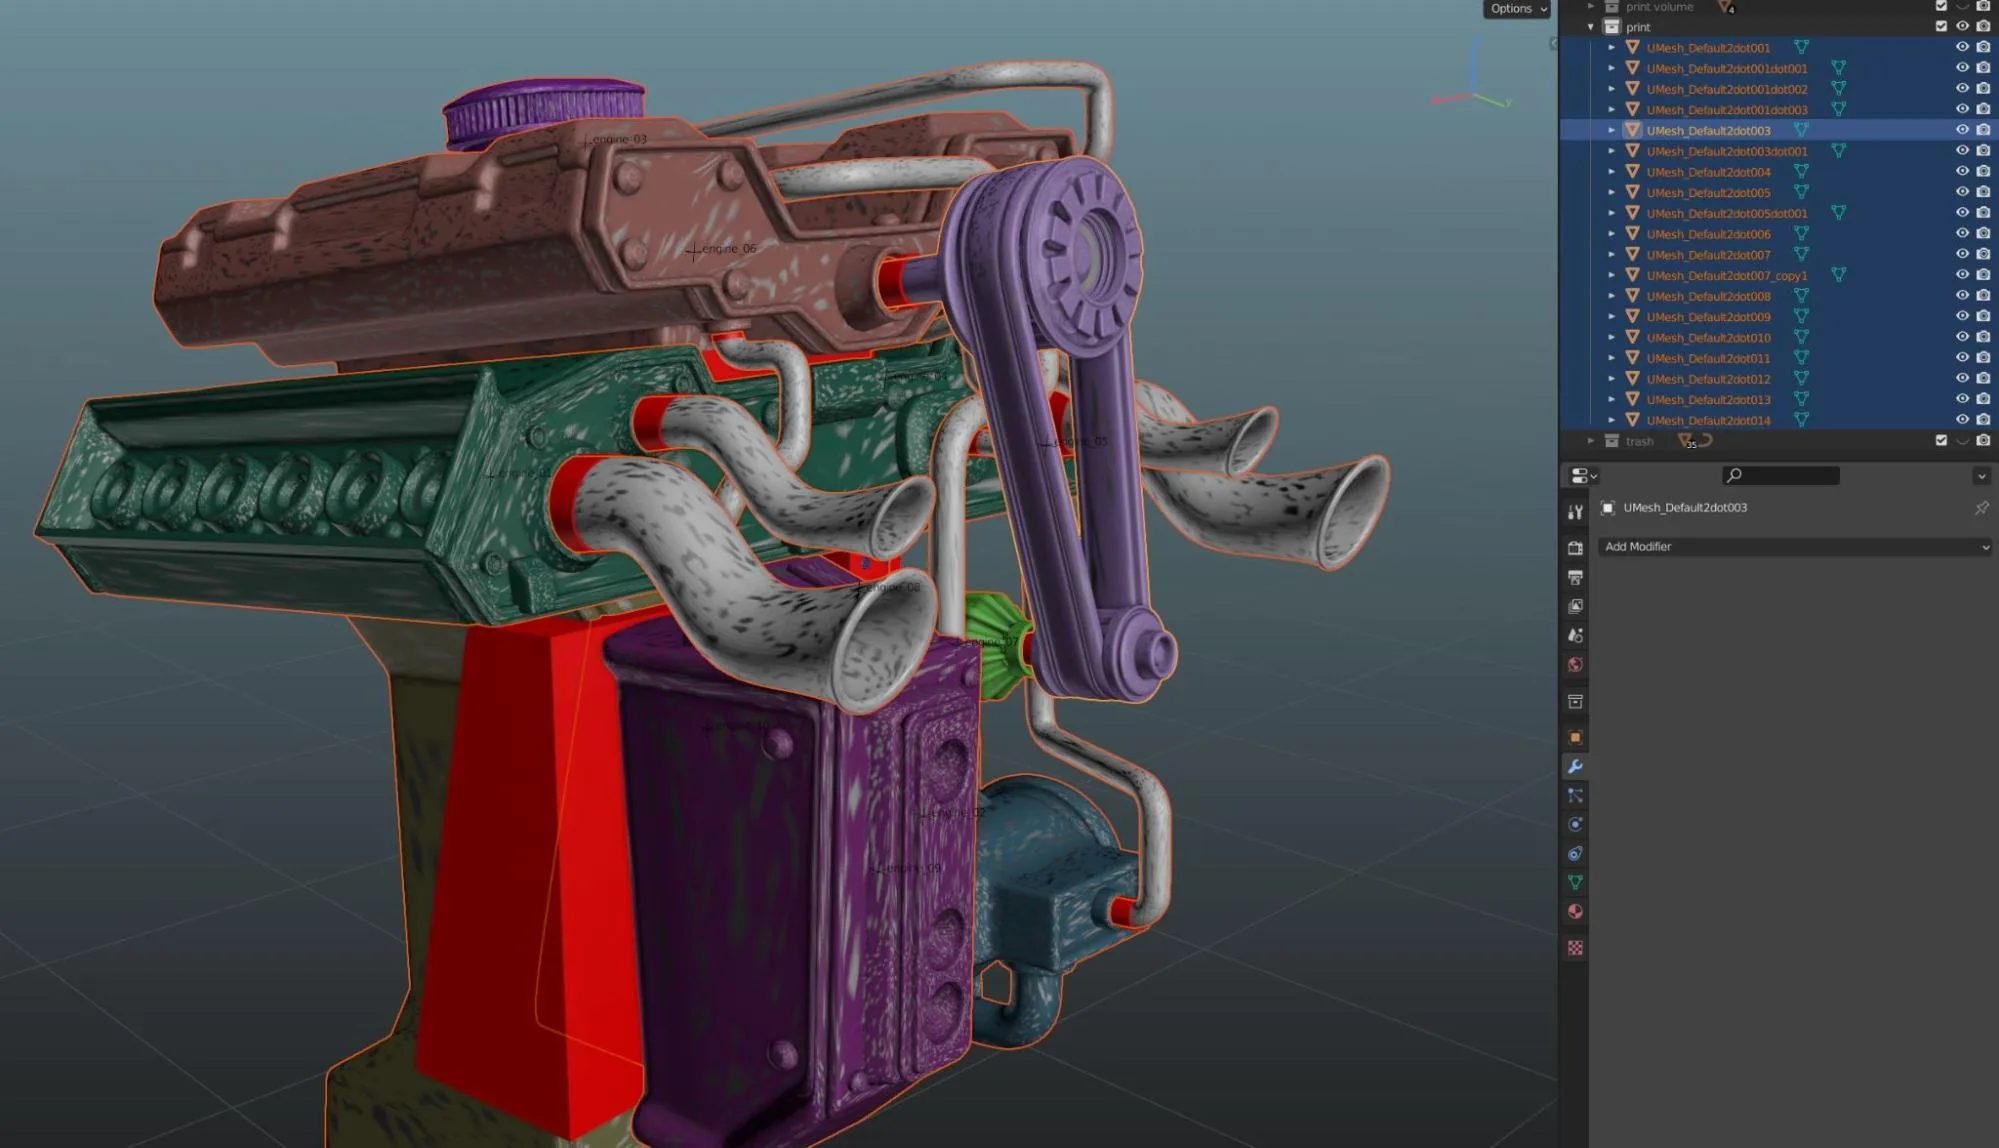
Task: Expand UMesh_Default2dot006 in outliner
Action: coord(1611,234)
